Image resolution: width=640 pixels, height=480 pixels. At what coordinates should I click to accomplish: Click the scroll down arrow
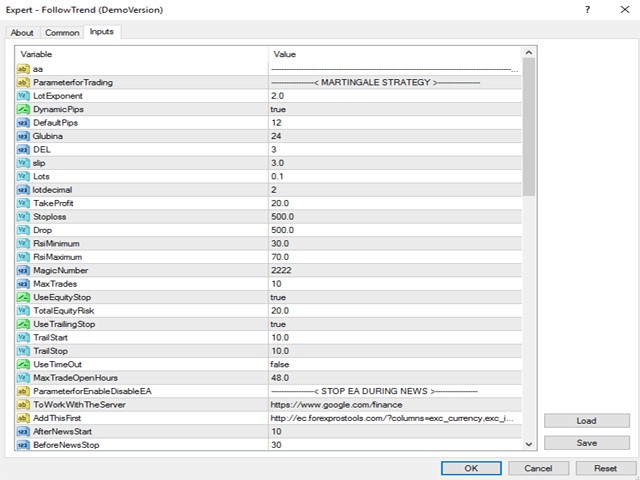529,444
